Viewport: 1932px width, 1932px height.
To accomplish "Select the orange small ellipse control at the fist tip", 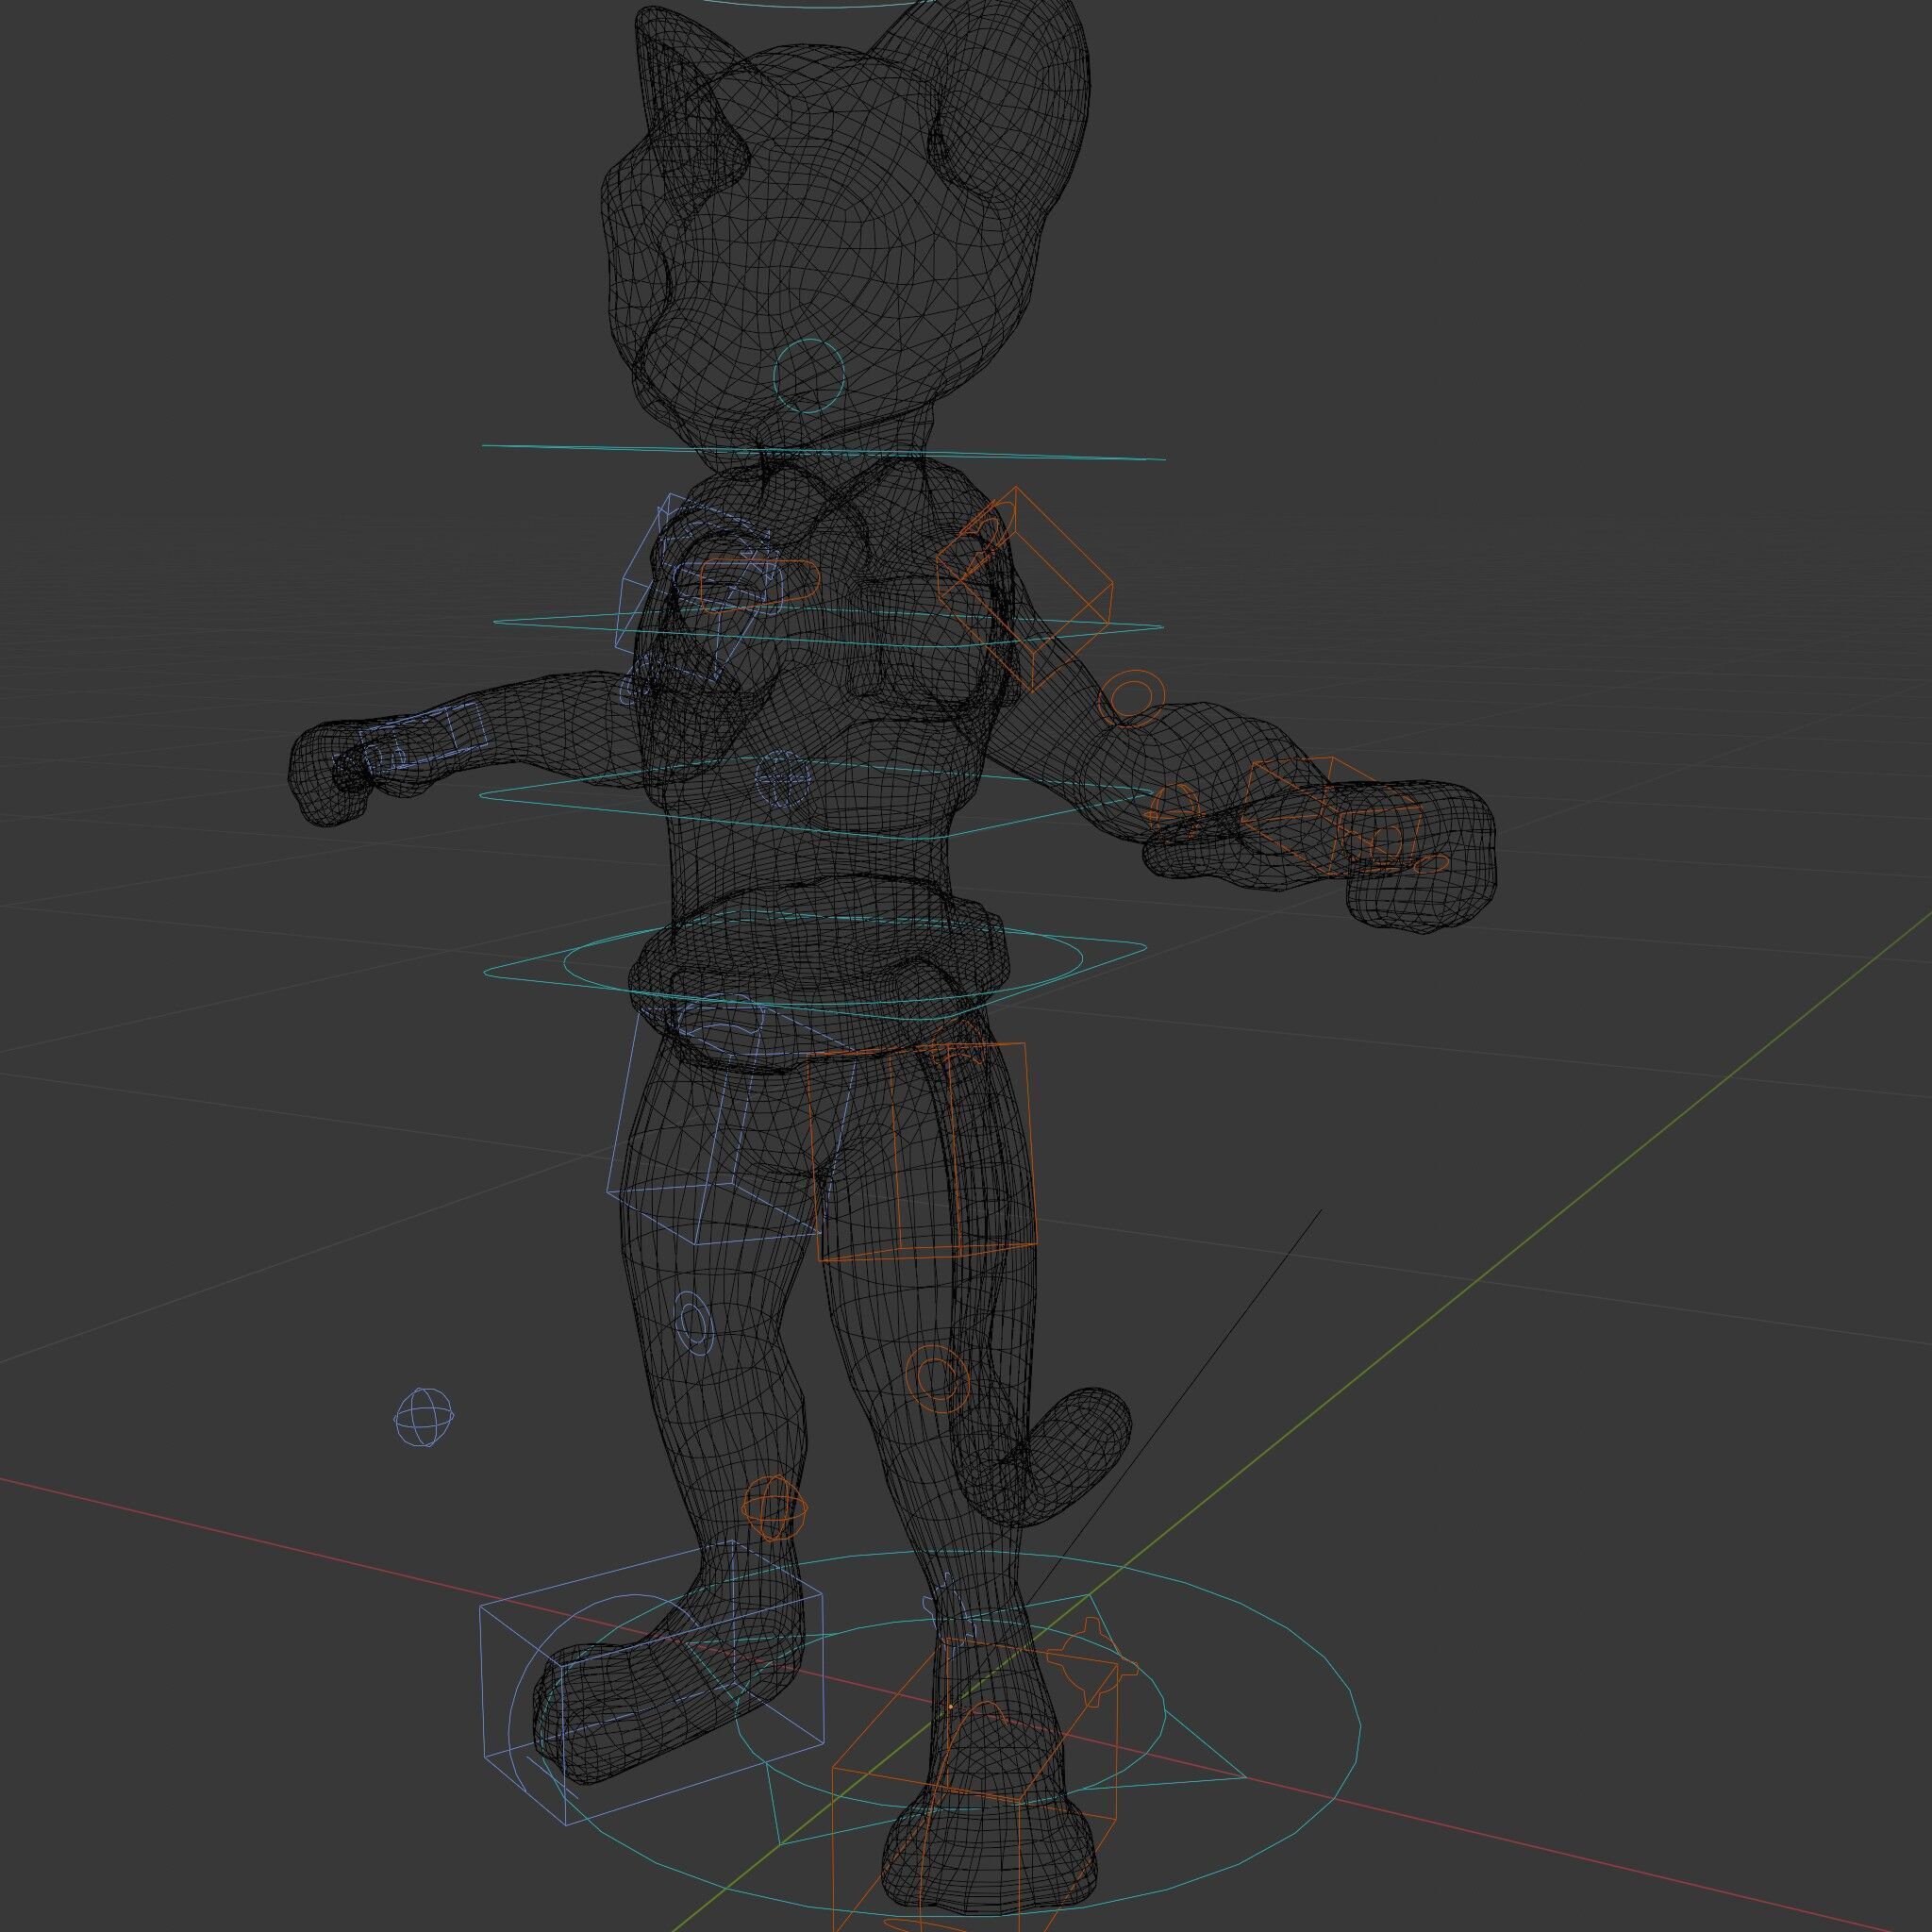I will [1432, 863].
